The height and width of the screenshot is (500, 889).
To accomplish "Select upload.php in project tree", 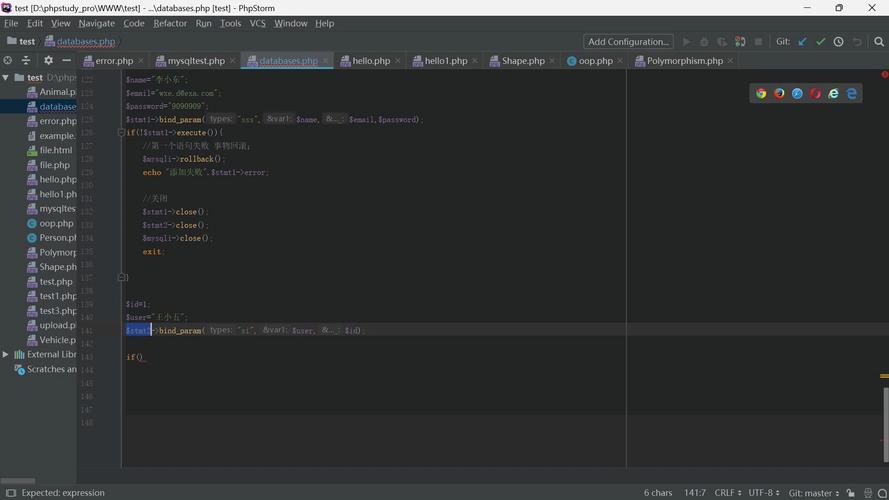I will pos(51,325).
